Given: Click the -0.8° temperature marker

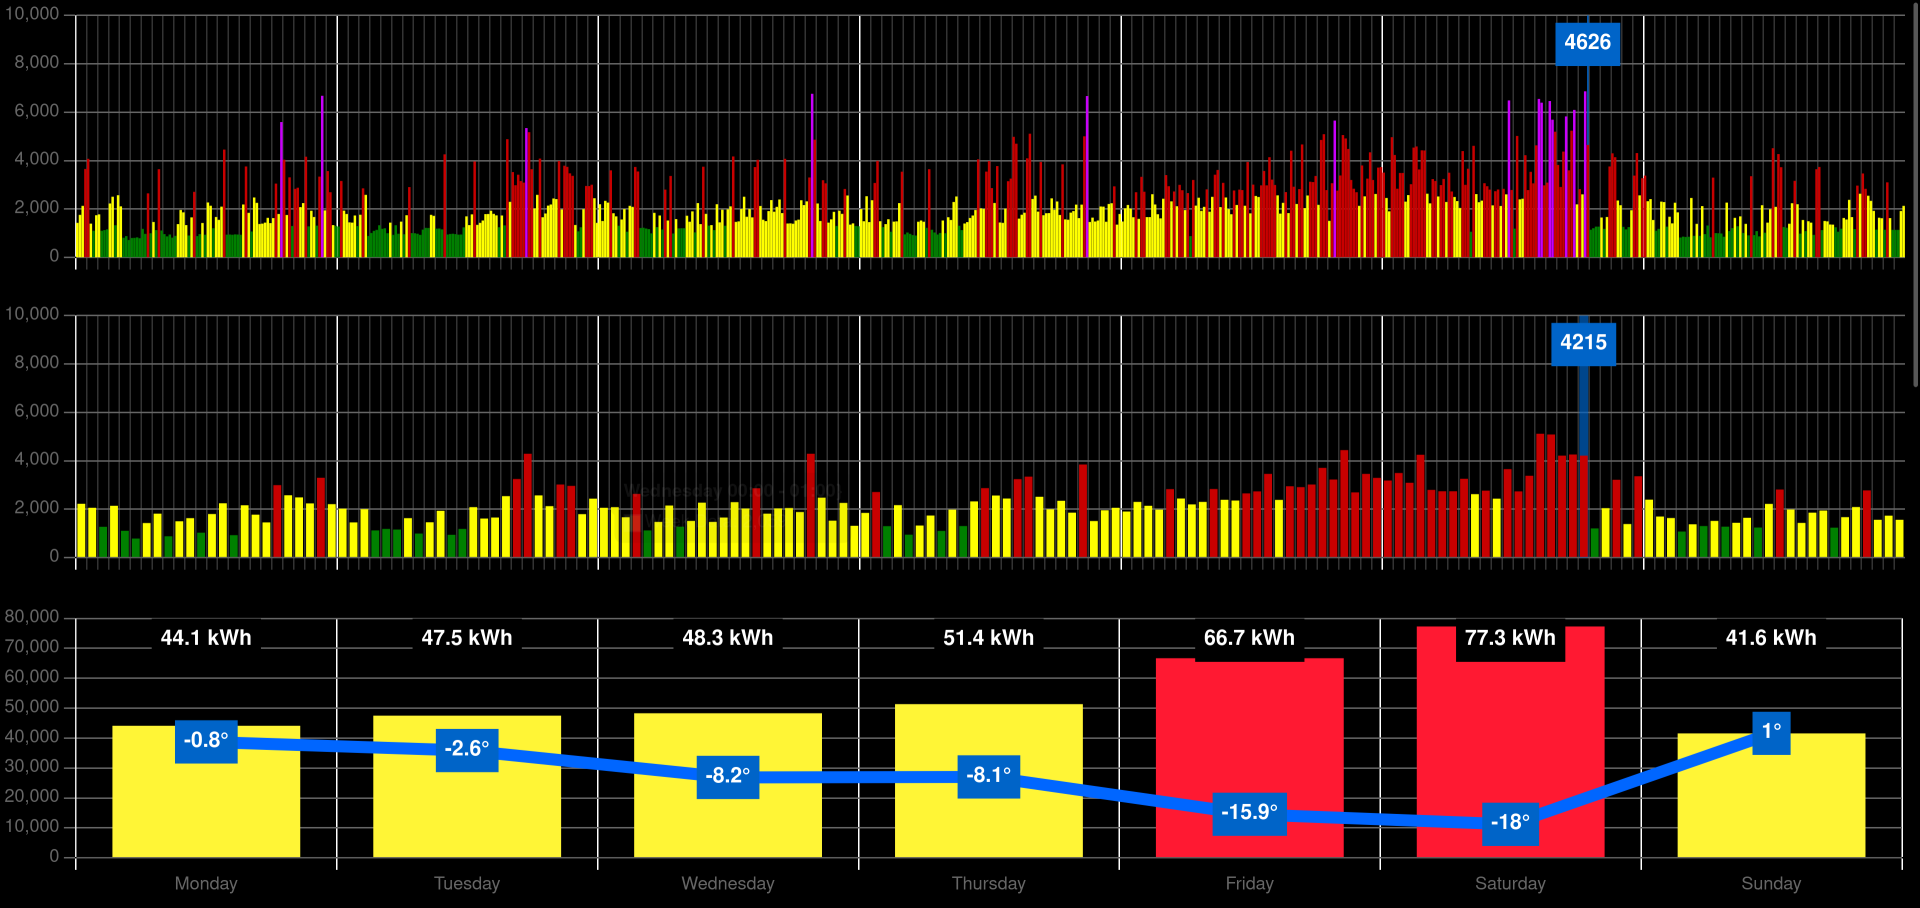Looking at the screenshot, I should pos(207,741).
